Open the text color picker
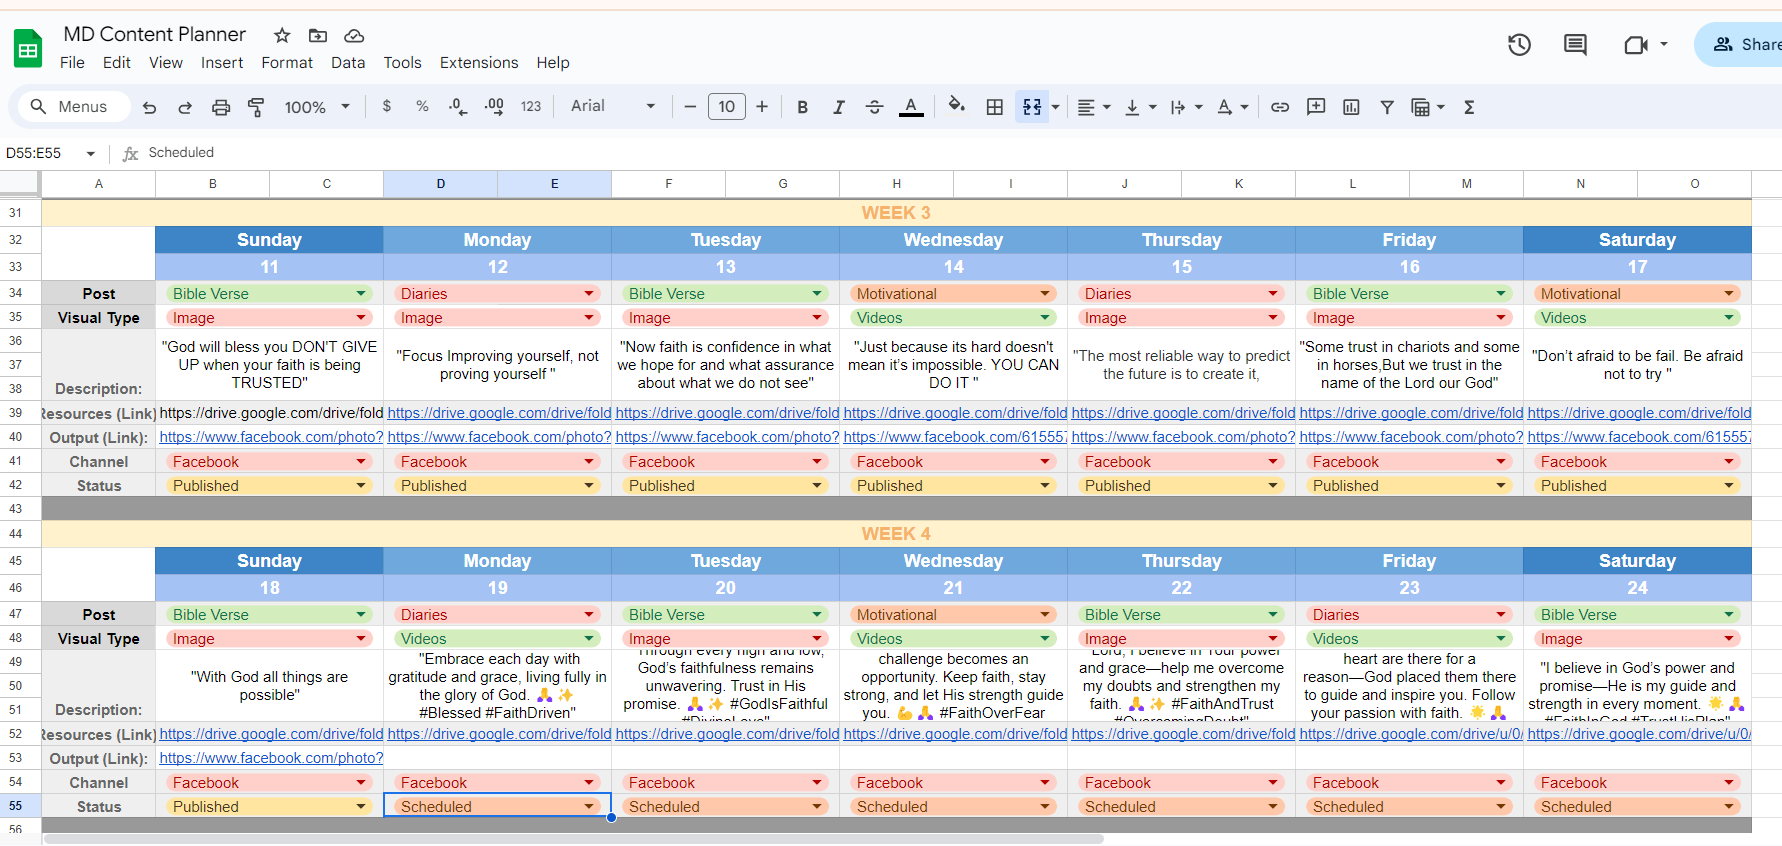1782x846 pixels. (x=911, y=107)
